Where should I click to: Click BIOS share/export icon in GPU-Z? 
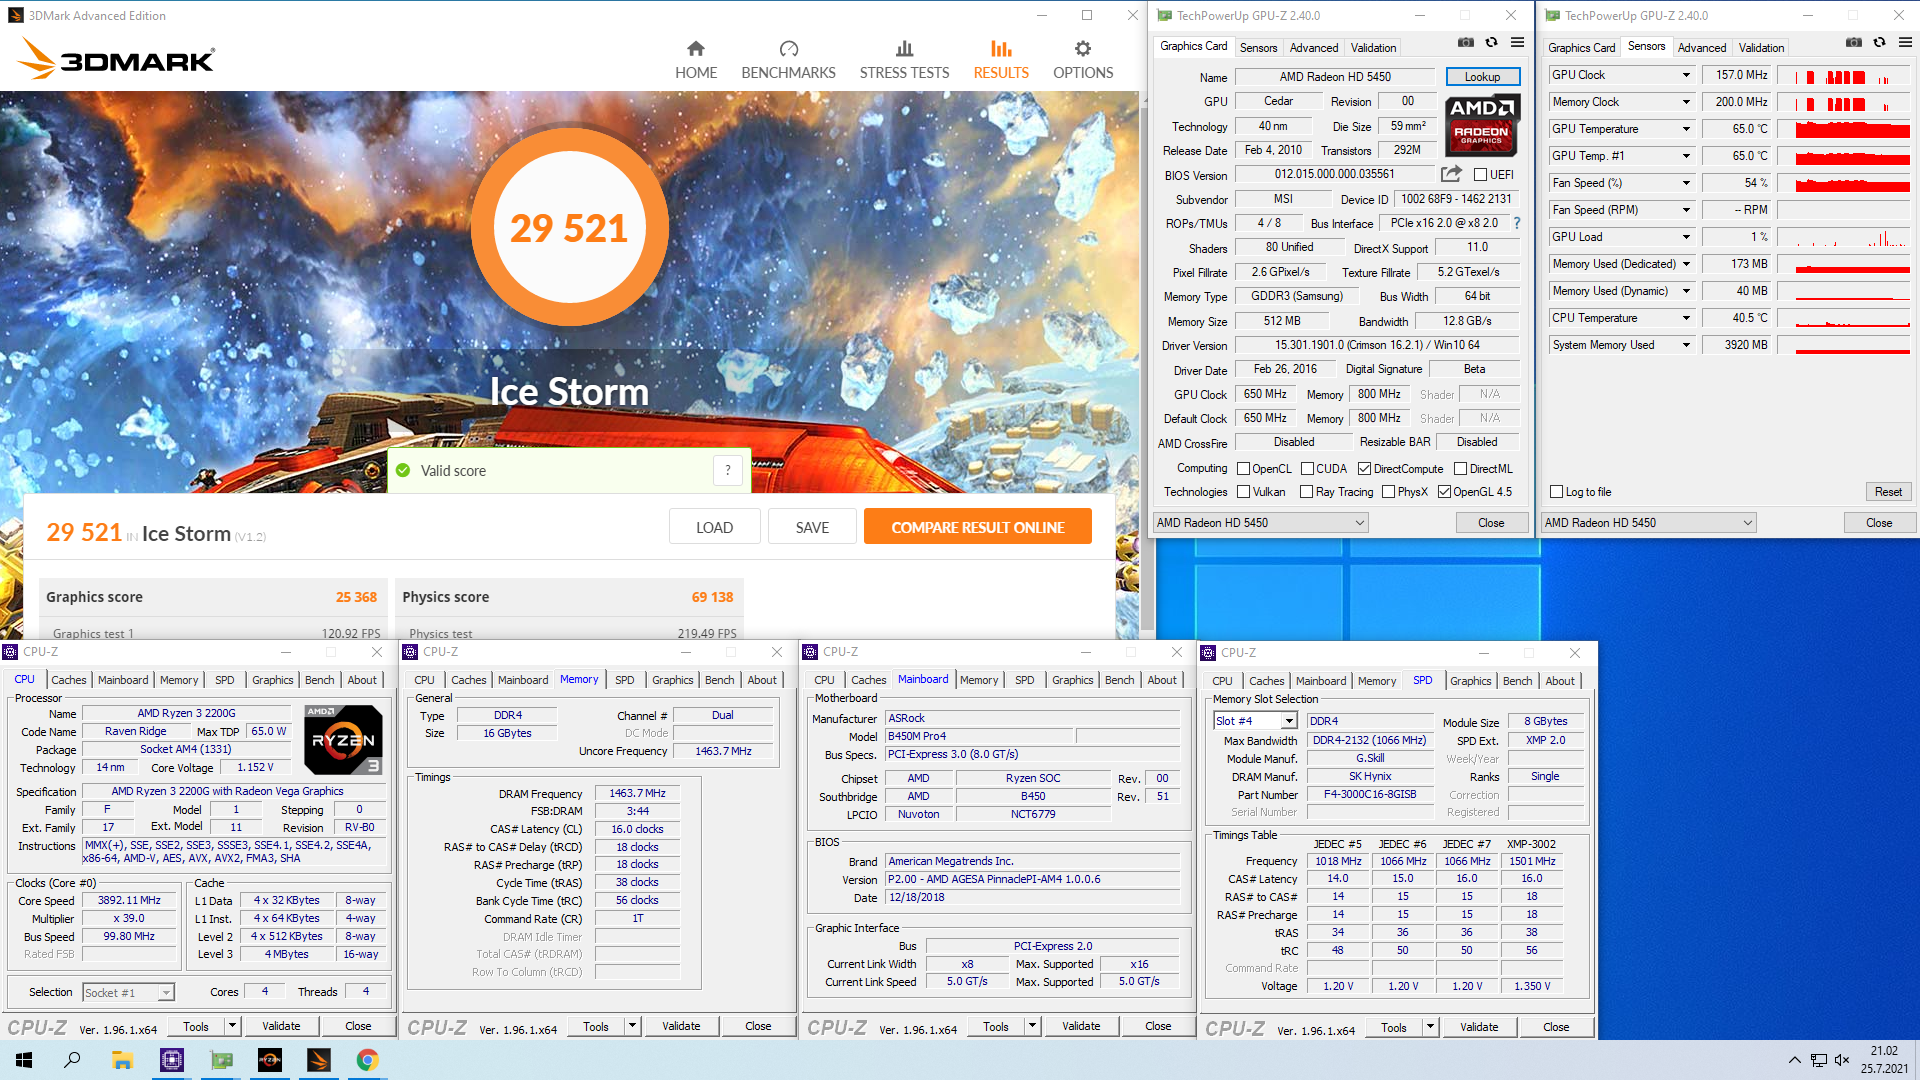coord(1451,174)
